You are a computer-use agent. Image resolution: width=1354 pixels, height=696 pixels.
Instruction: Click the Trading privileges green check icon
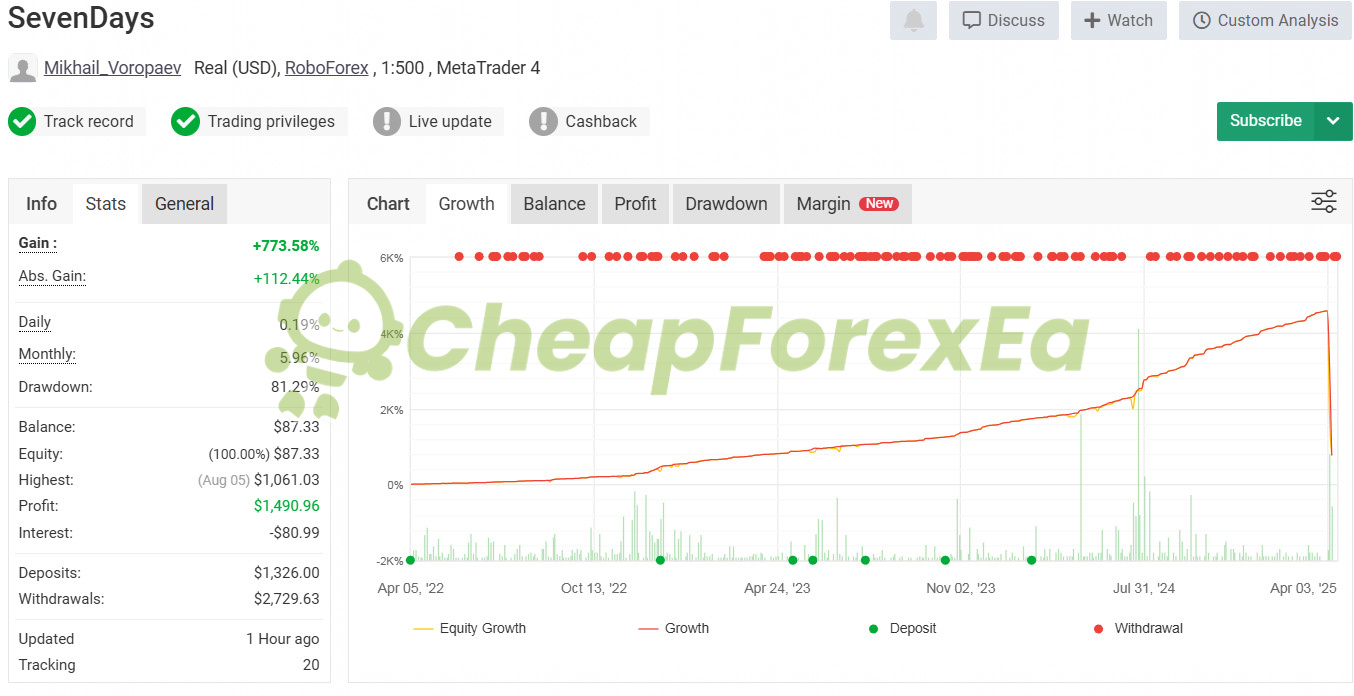[186, 122]
